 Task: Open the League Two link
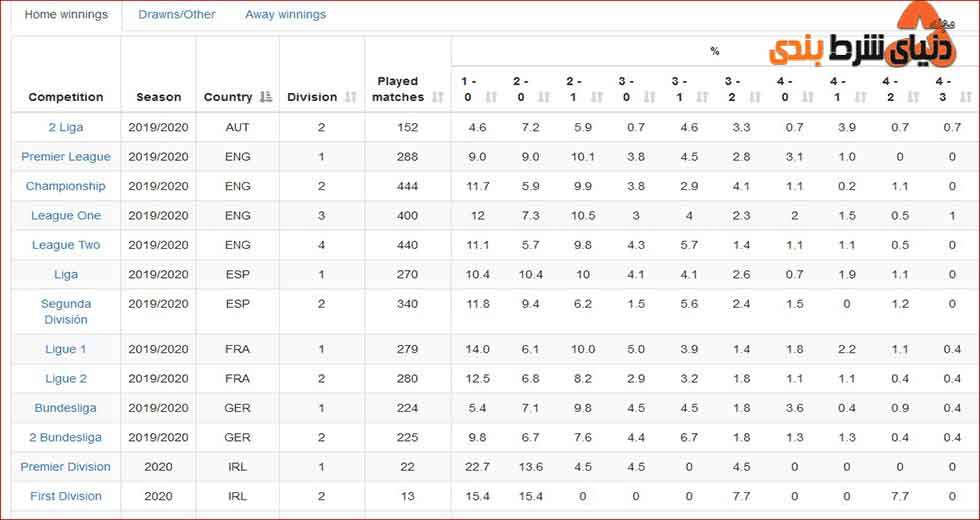click(66, 245)
